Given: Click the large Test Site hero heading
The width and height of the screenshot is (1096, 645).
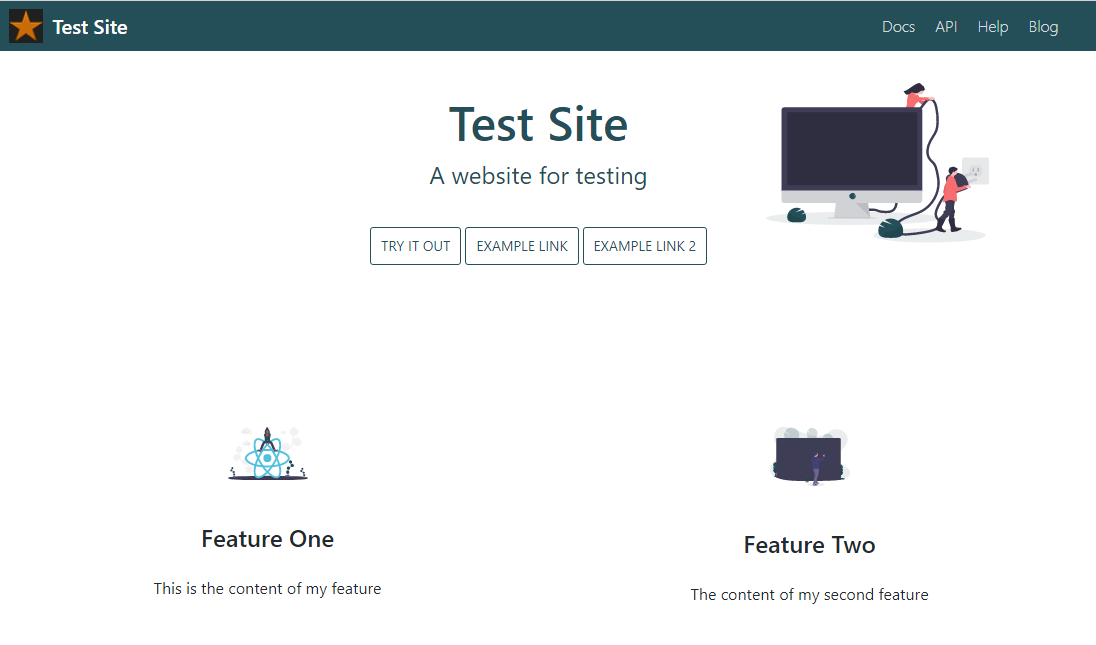Looking at the screenshot, I should (x=538, y=124).
